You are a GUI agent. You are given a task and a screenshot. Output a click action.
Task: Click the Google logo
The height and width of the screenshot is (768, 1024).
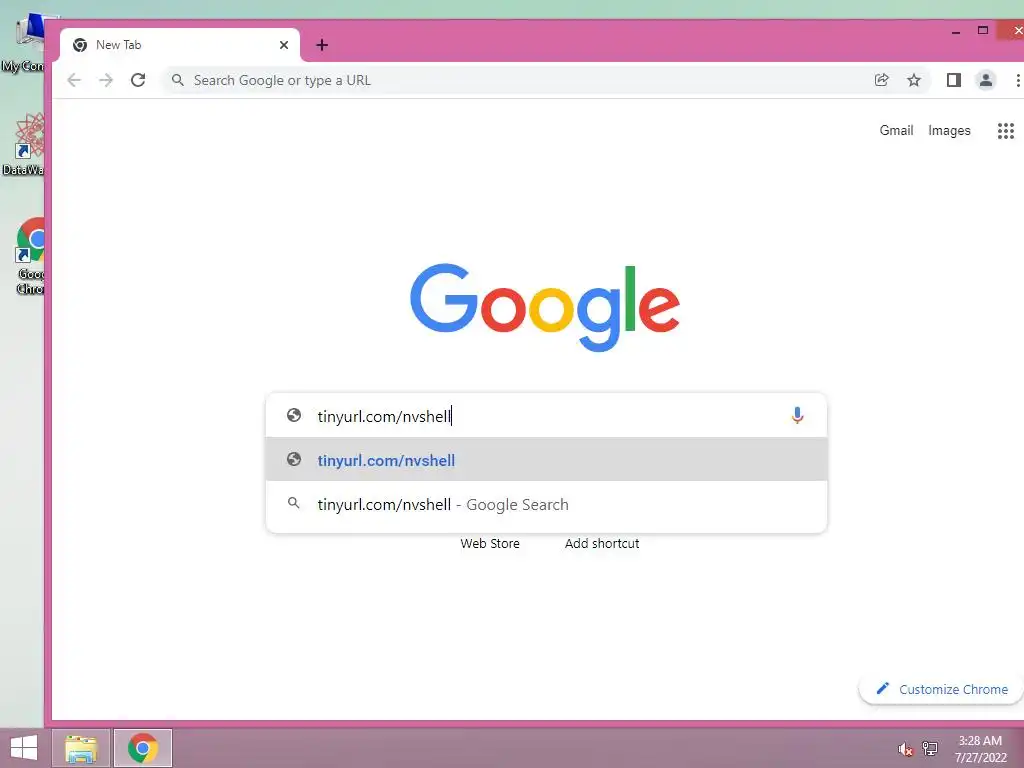click(x=545, y=307)
